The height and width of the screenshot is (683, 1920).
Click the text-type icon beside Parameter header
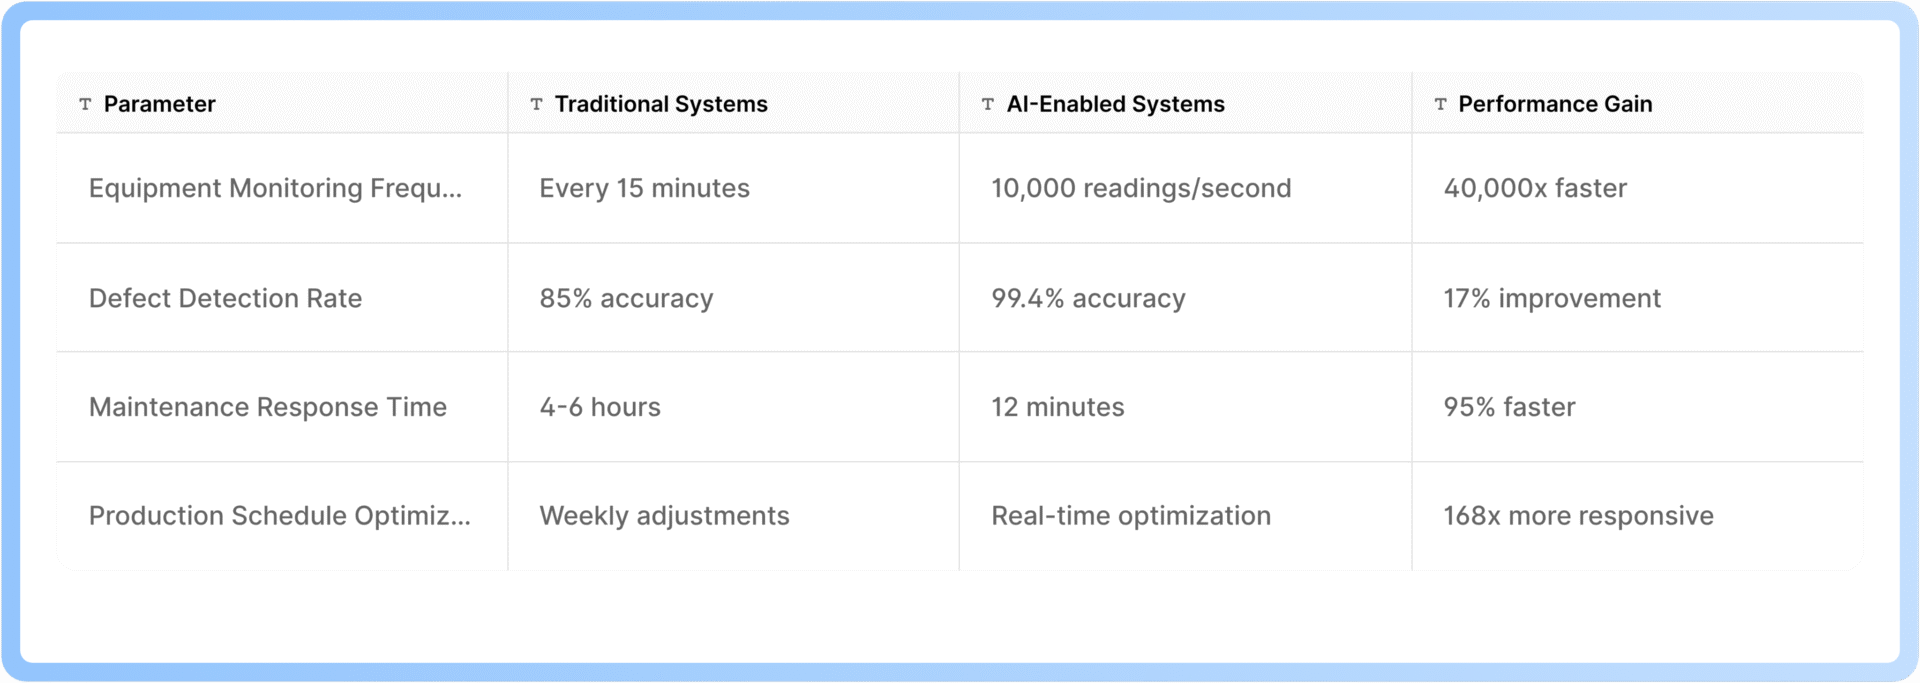86,104
